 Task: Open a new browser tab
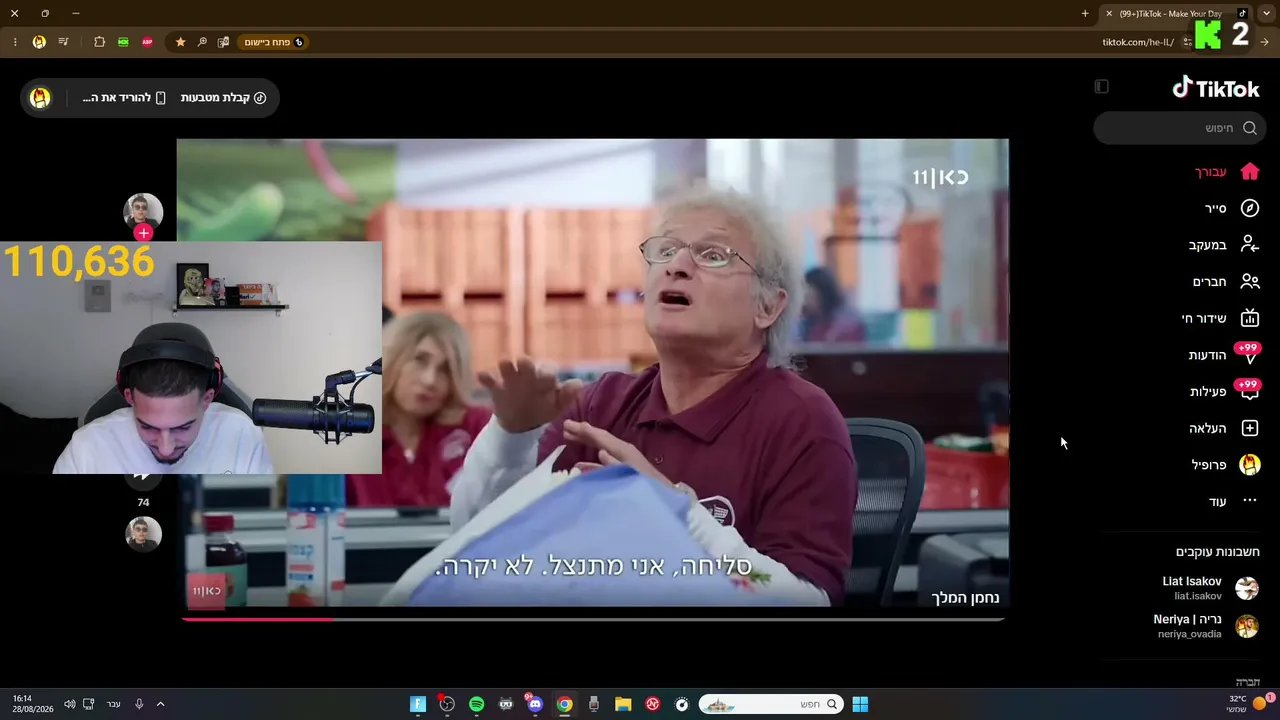click(x=1085, y=14)
